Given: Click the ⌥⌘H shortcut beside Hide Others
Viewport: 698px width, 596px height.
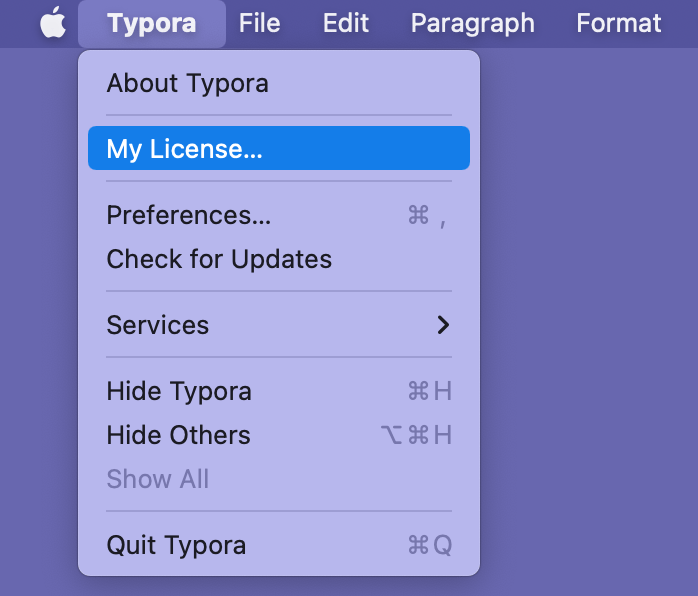Looking at the screenshot, I should 416,435.
